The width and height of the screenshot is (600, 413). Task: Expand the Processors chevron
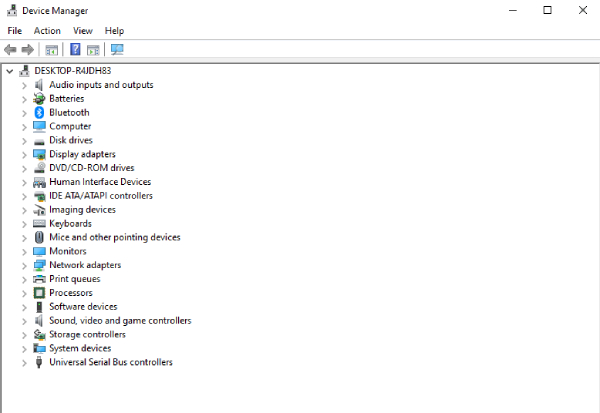click(24, 293)
